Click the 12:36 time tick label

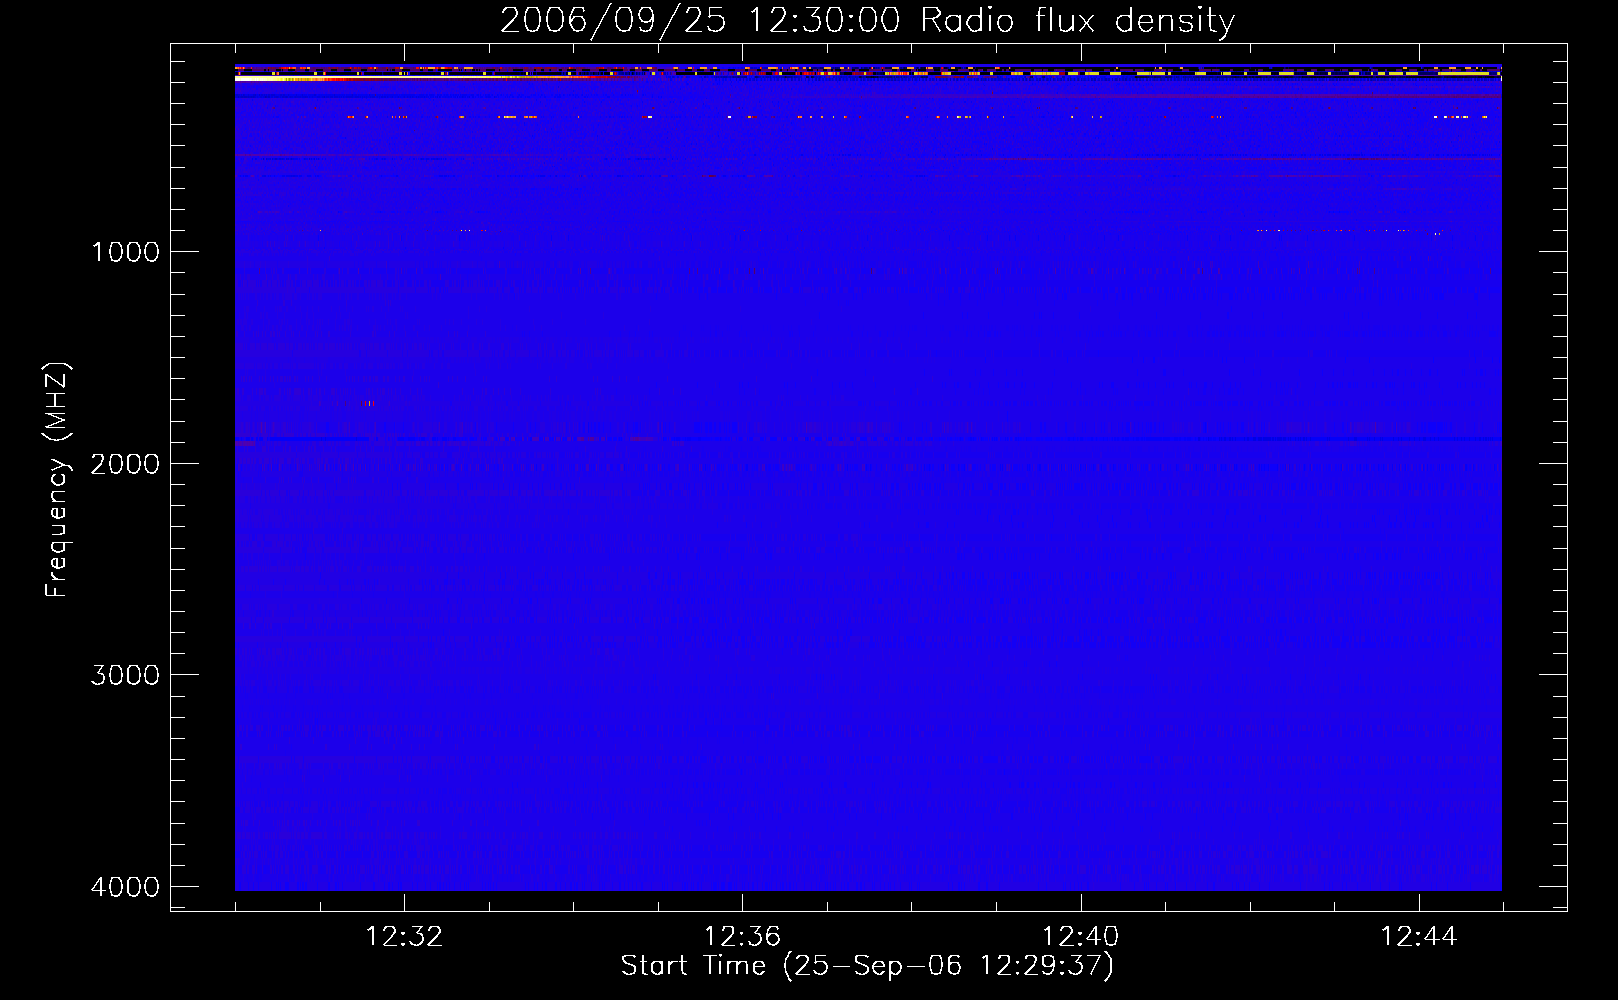[x=742, y=937]
